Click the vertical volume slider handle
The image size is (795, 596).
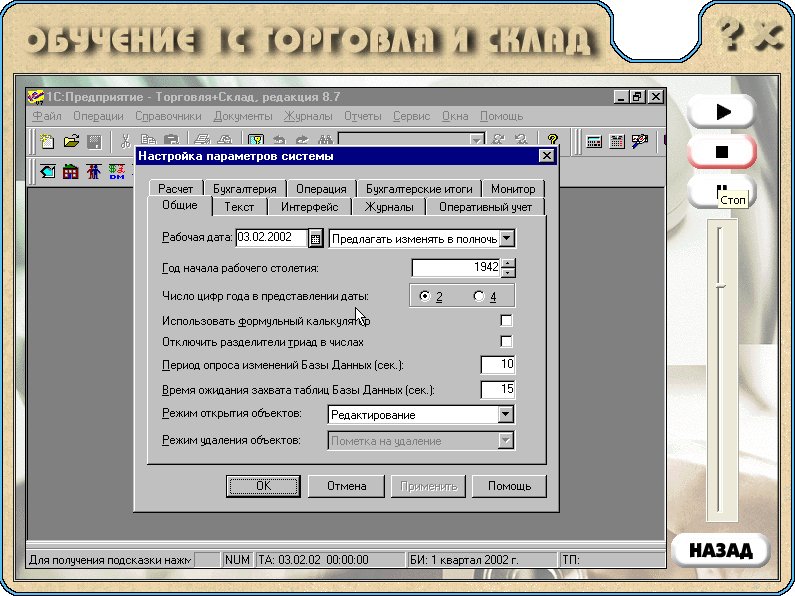pyautogui.click(x=720, y=286)
